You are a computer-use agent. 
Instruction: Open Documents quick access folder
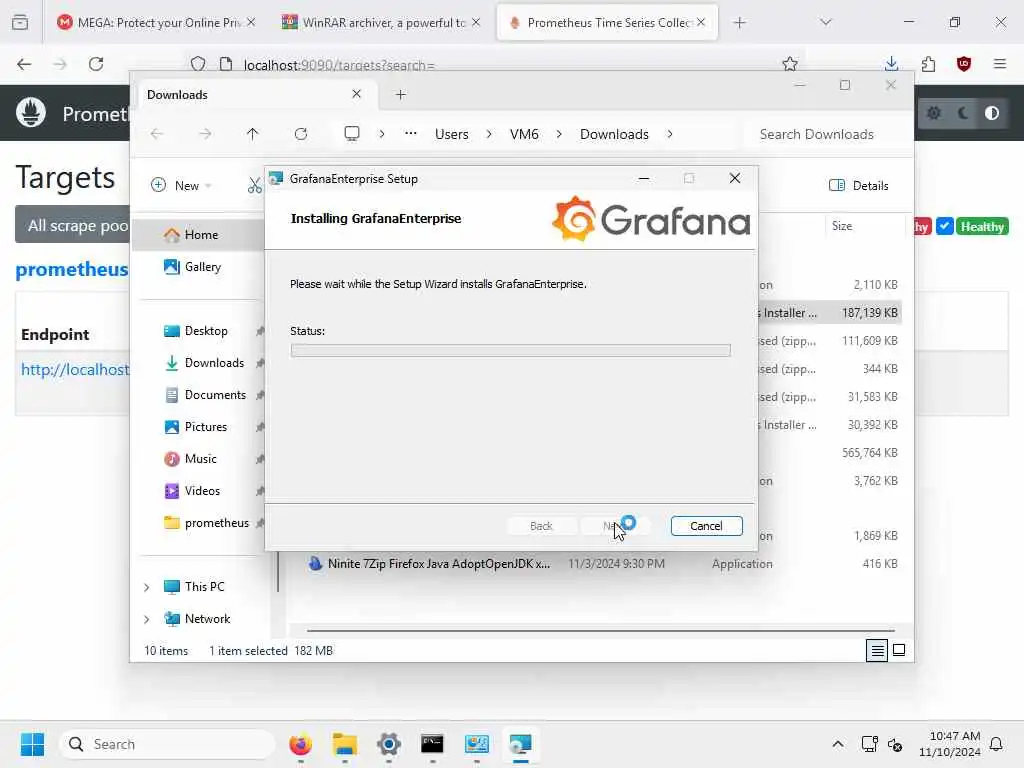[215, 395]
